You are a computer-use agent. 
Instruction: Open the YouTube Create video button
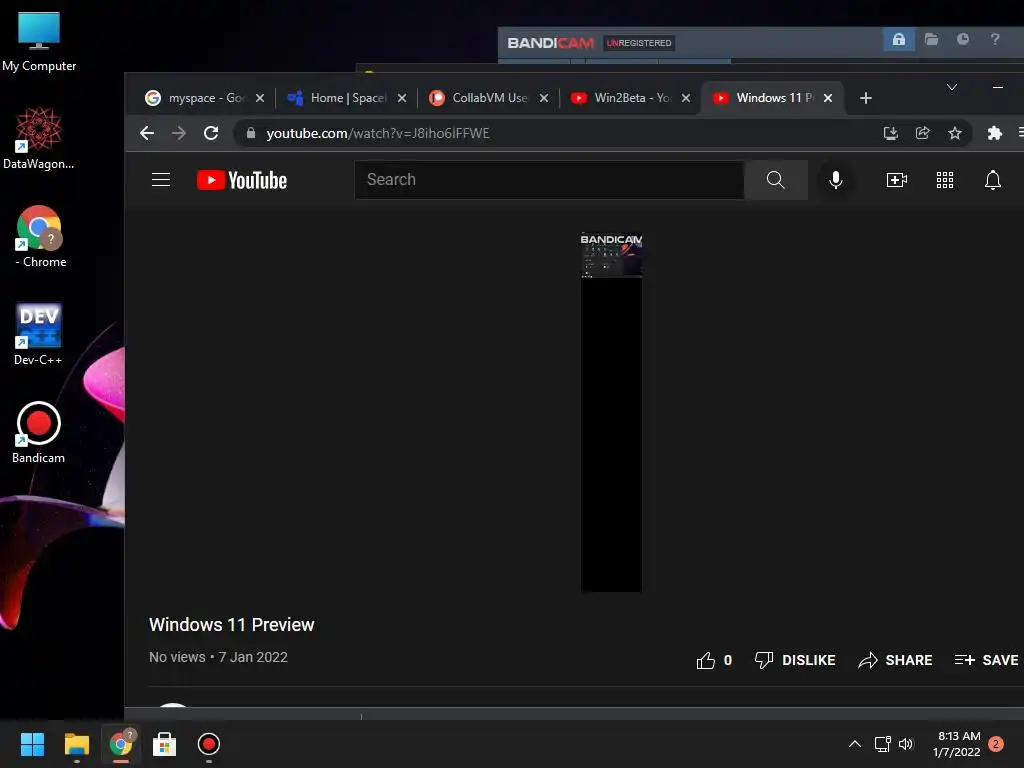(x=897, y=180)
